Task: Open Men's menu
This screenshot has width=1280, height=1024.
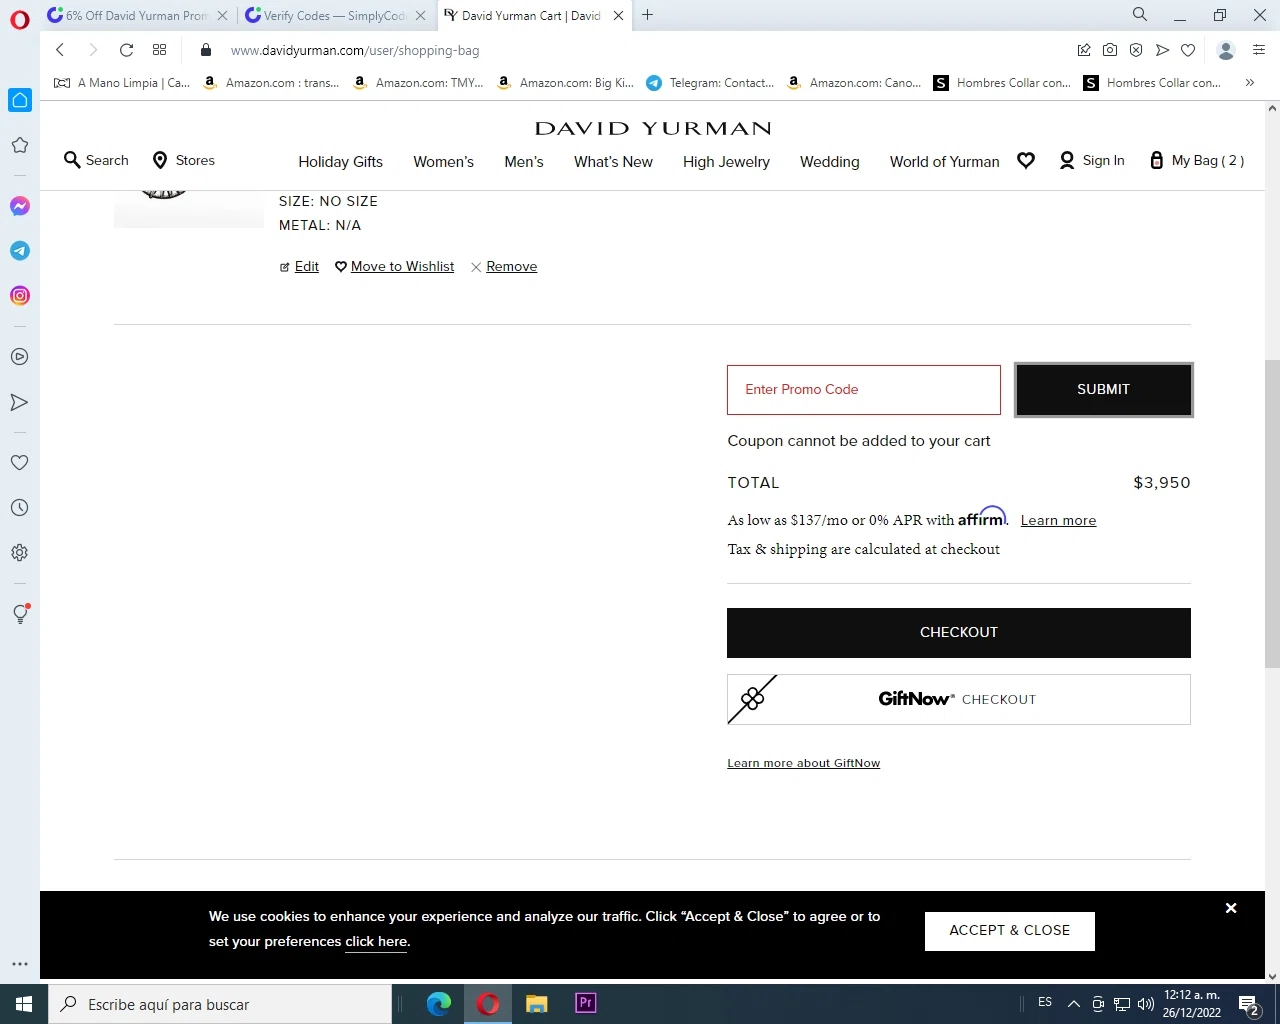Action: coord(524,162)
